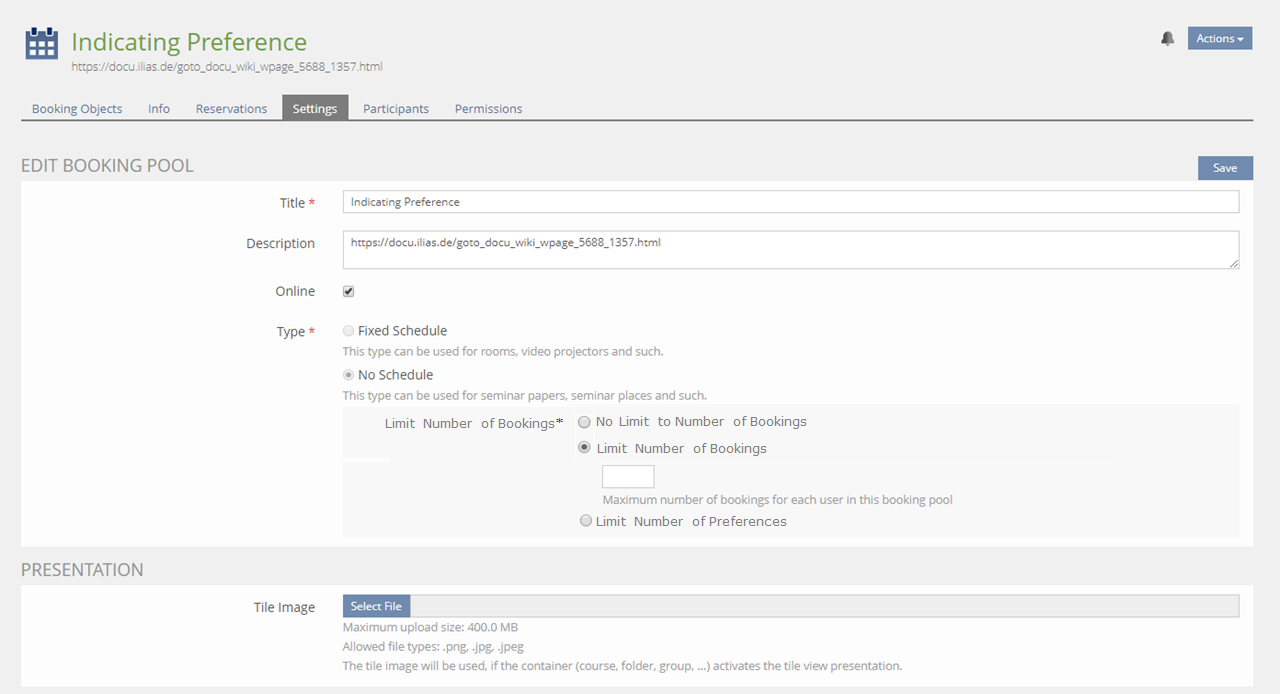This screenshot has width=1280, height=694.
Task: Switch to the Booking Objects tab
Action: pyautogui.click(x=77, y=109)
